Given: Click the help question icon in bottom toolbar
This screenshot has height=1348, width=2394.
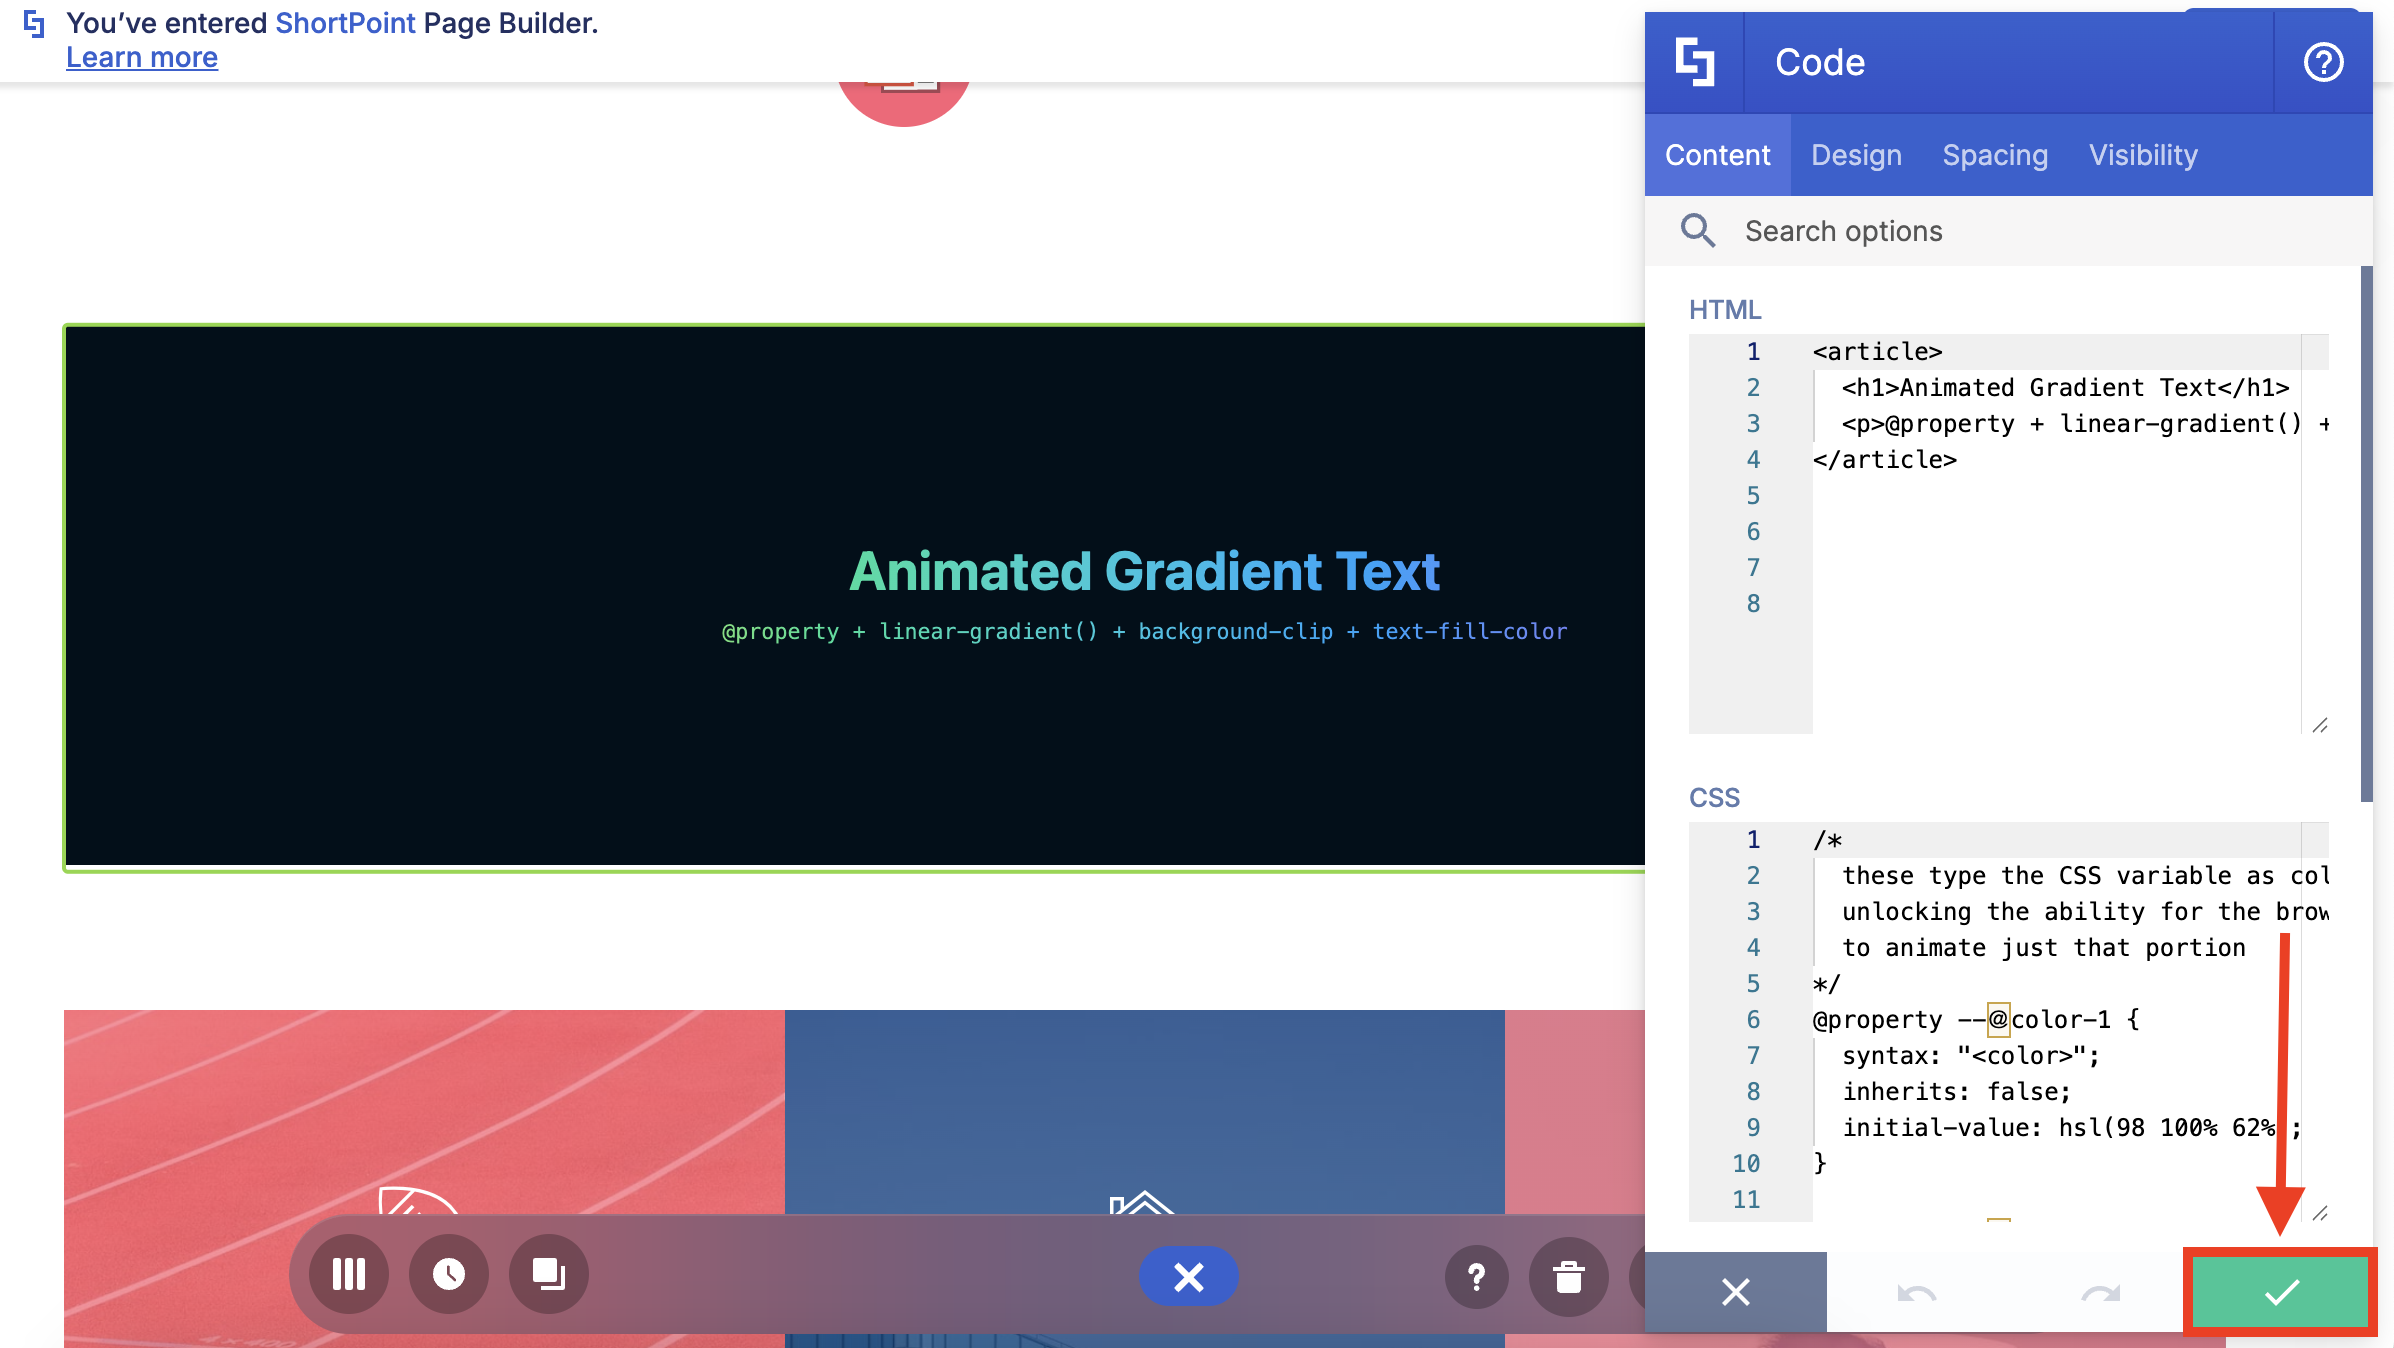Looking at the screenshot, I should (1476, 1277).
